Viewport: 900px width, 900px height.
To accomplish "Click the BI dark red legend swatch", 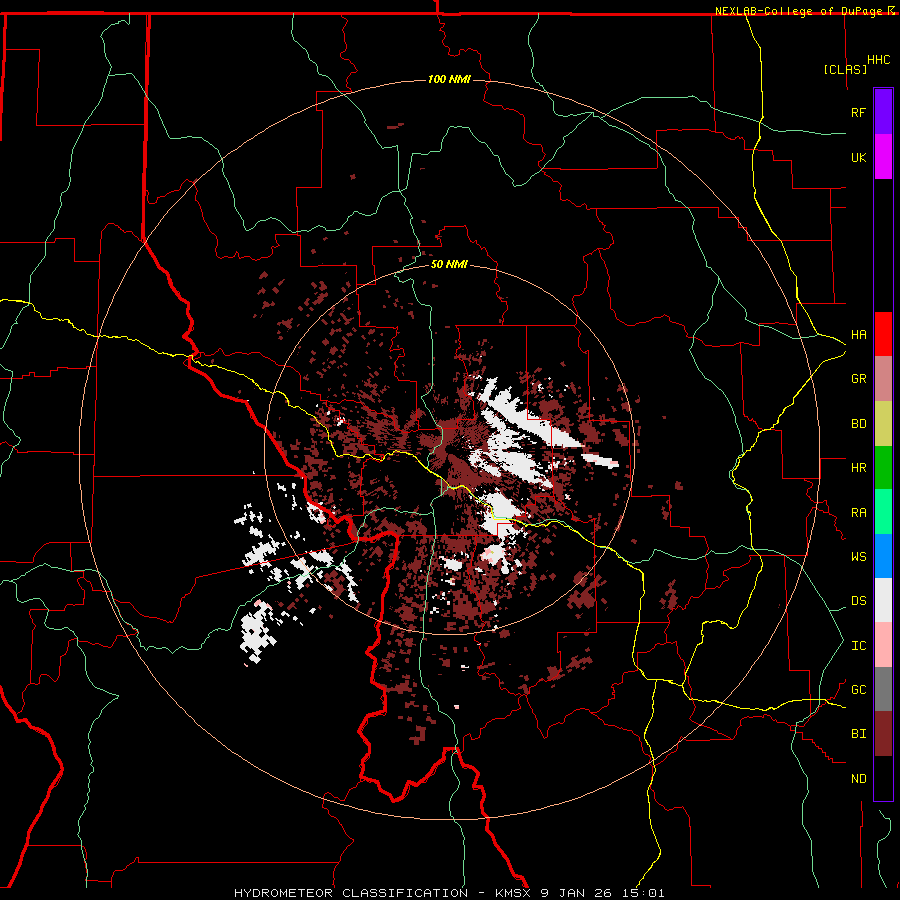I will [x=883, y=734].
